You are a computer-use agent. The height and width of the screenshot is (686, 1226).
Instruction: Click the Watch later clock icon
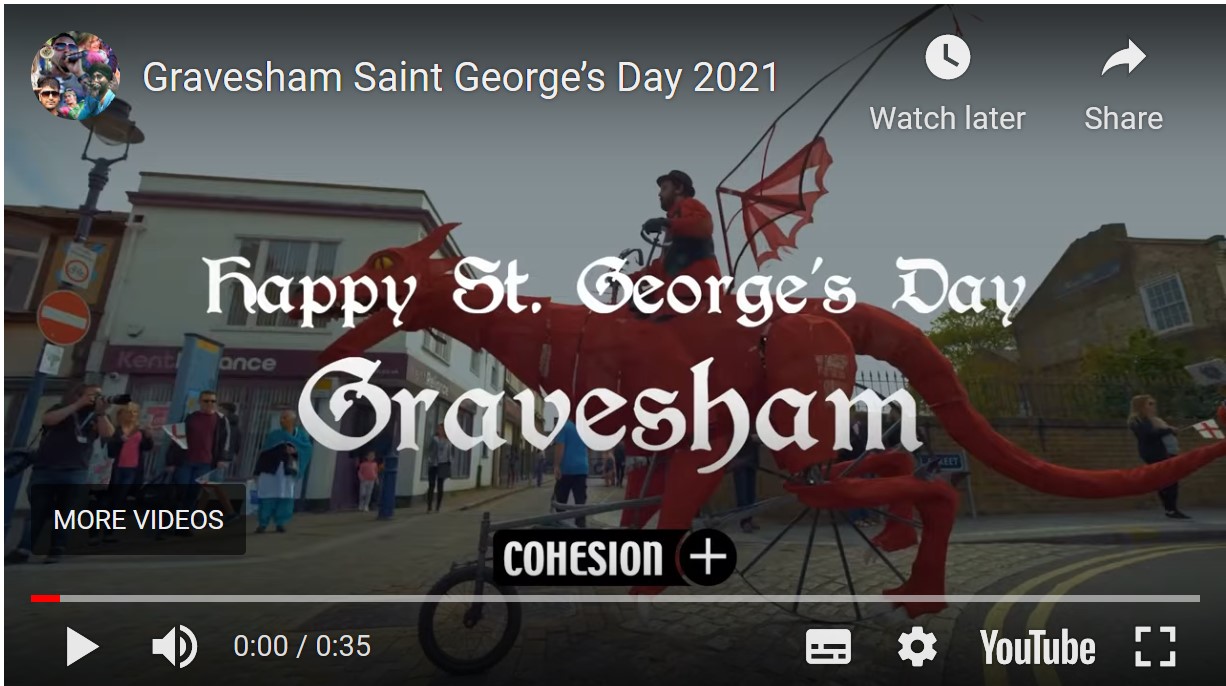coord(947,59)
